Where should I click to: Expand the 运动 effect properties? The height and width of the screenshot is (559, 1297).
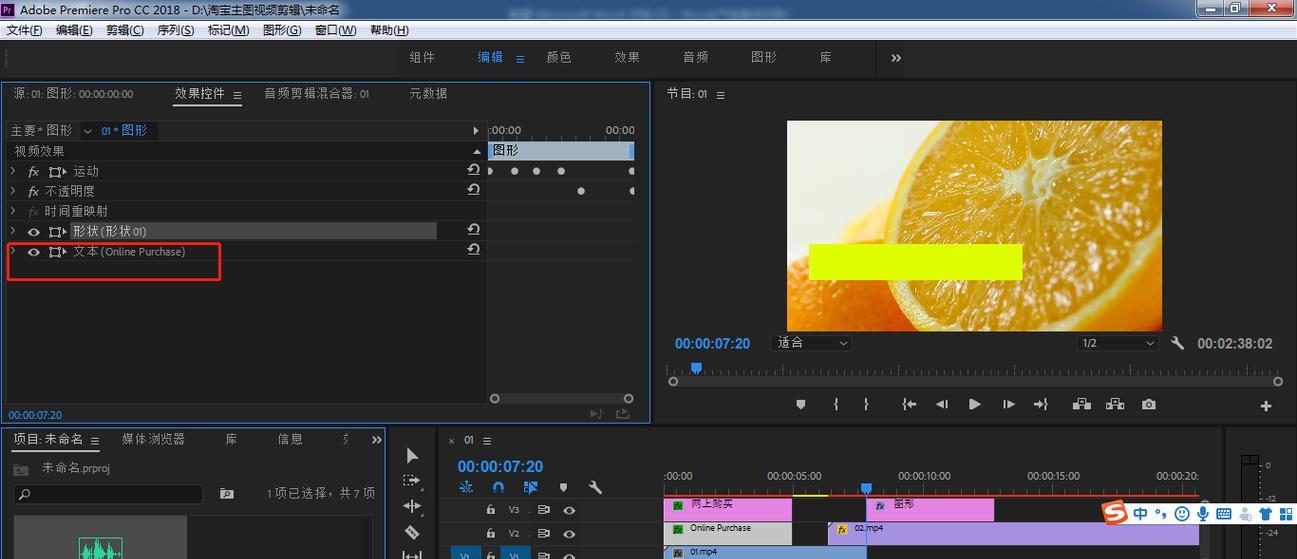[x=13, y=171]
